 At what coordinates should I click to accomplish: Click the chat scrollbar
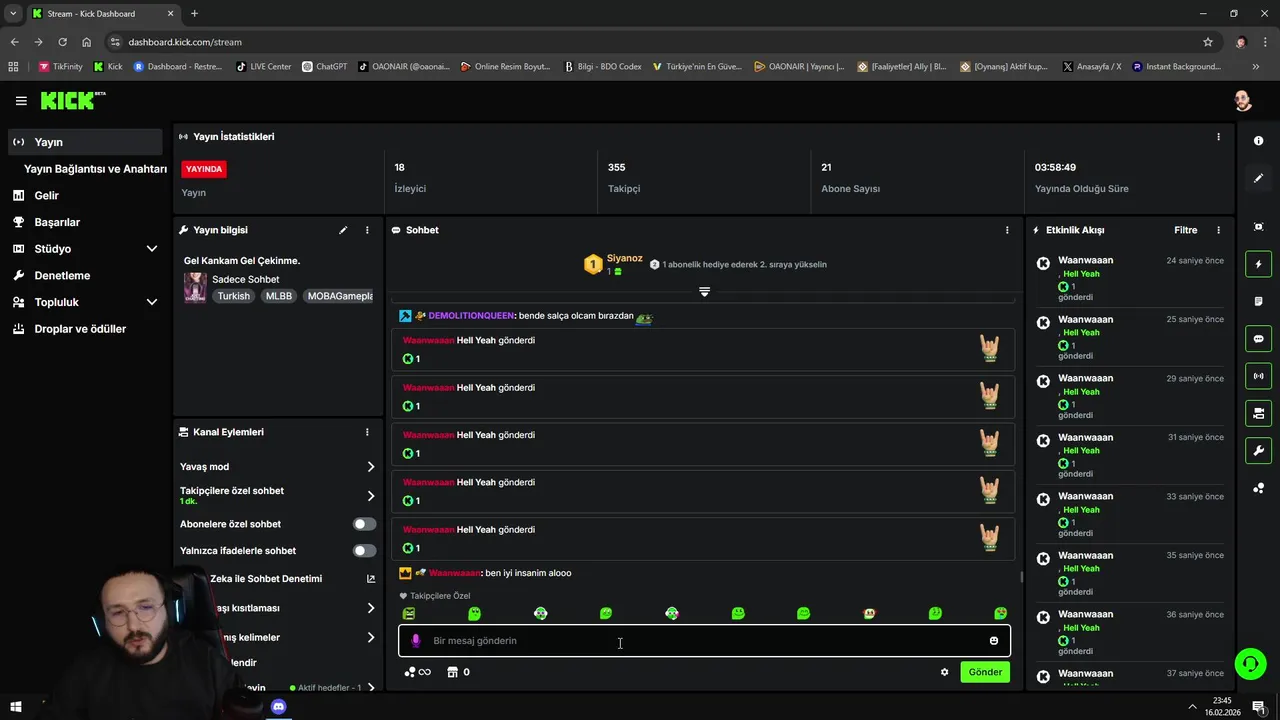1021,577
